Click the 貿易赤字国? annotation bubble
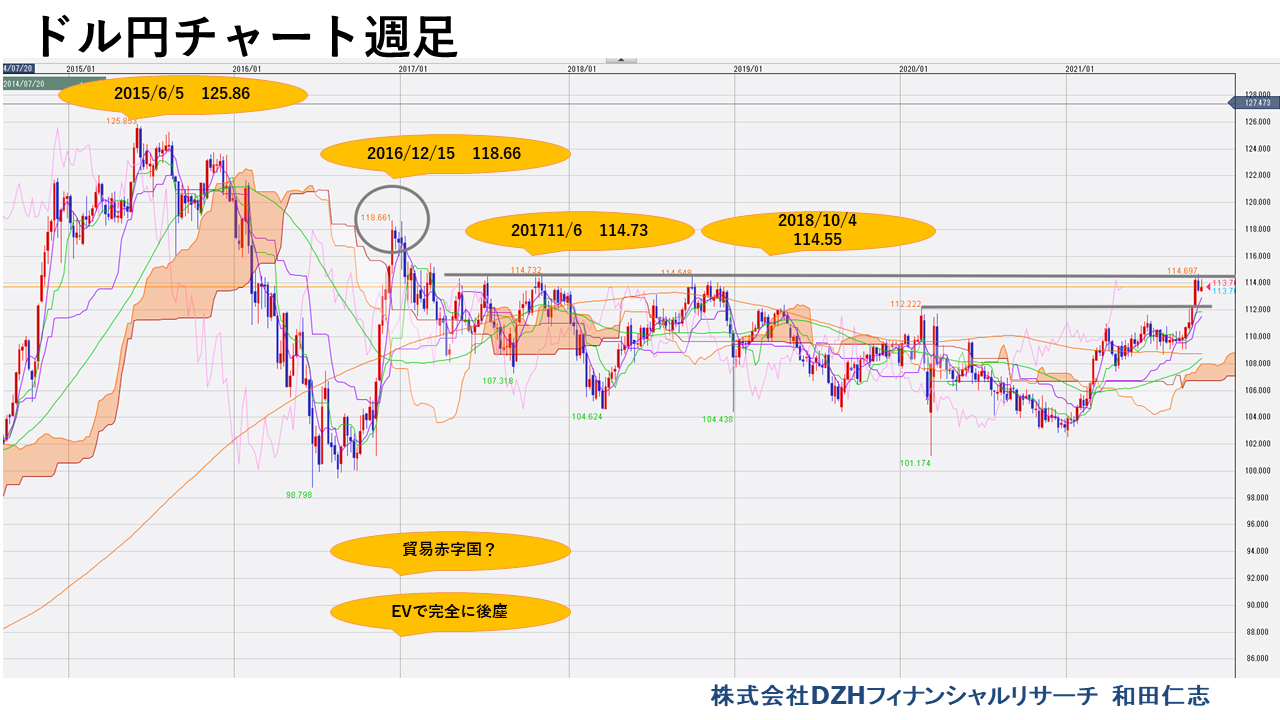Viewport: 1280px width, 720px height. point(449,548)
